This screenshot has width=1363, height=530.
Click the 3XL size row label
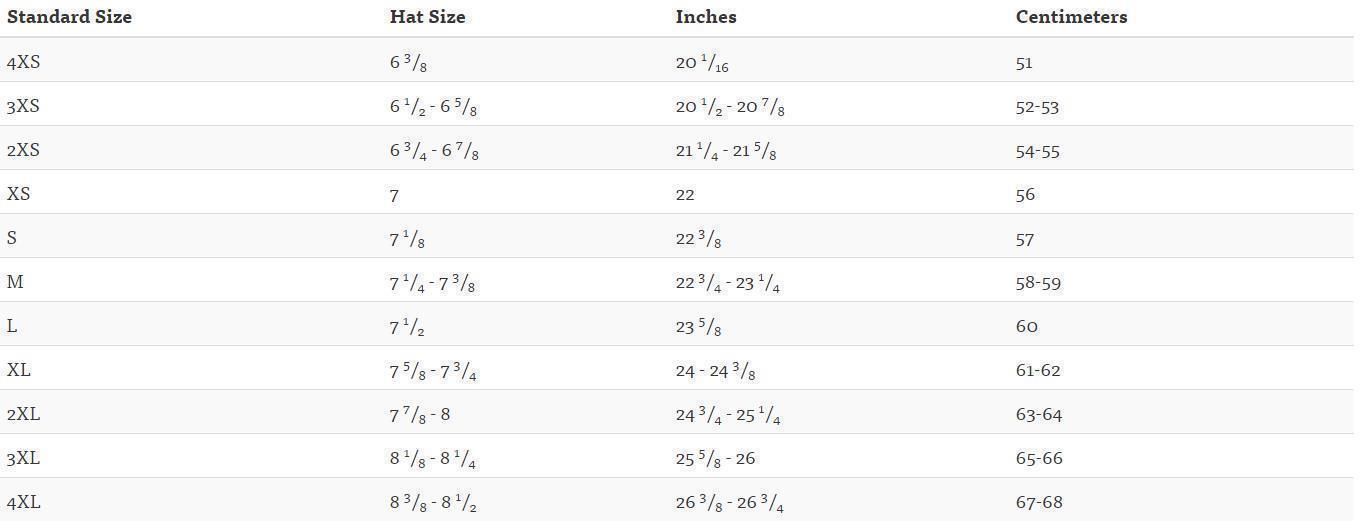click(23, 458)
